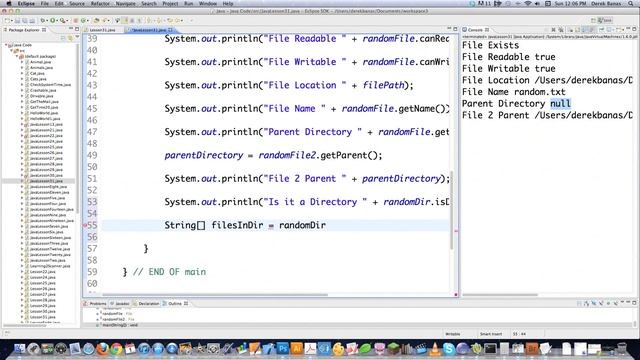The width and height of the screenshot is (640, 360).
Task: Click 'File Name random.txt' console line
Action: [513, 92]
